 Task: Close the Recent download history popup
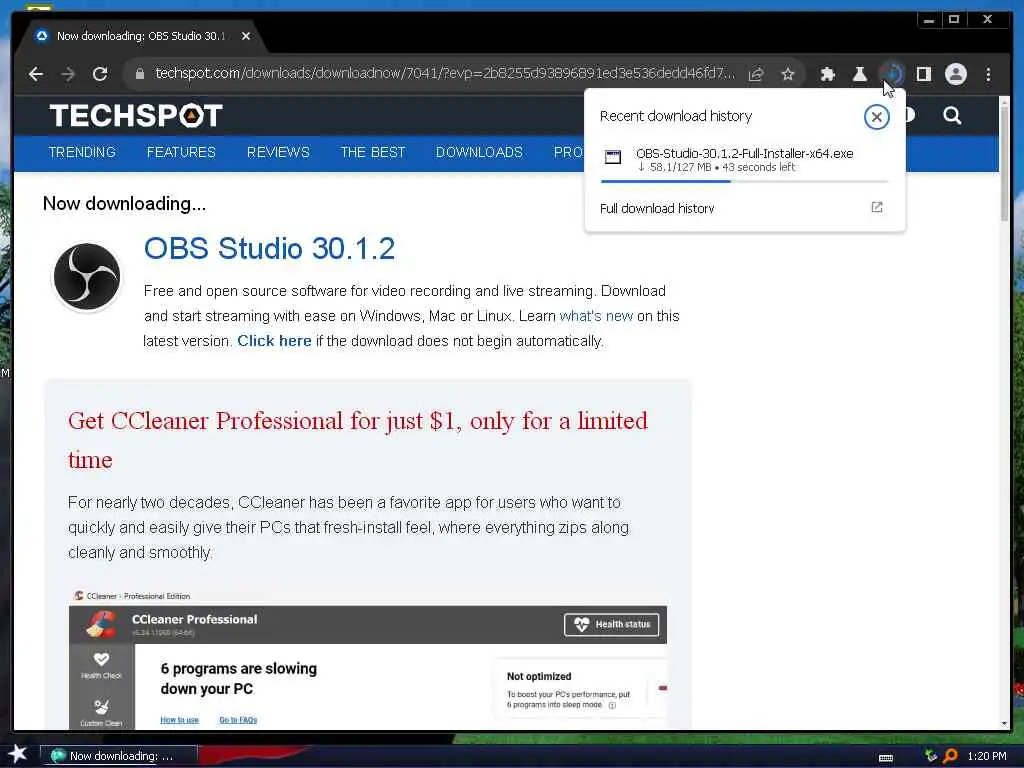pyautogui.click(x=876, y=118)
